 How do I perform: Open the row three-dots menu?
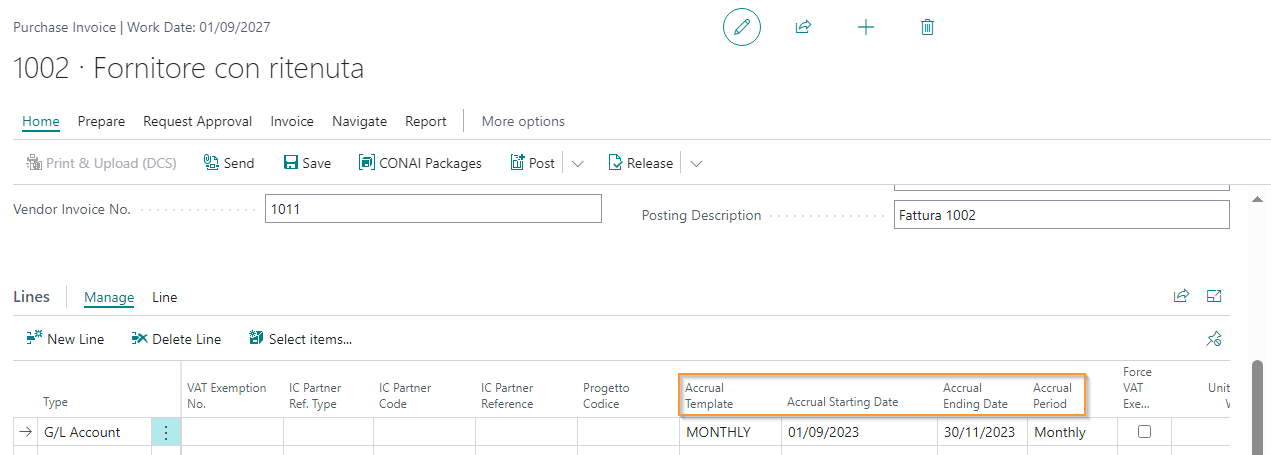166,432
